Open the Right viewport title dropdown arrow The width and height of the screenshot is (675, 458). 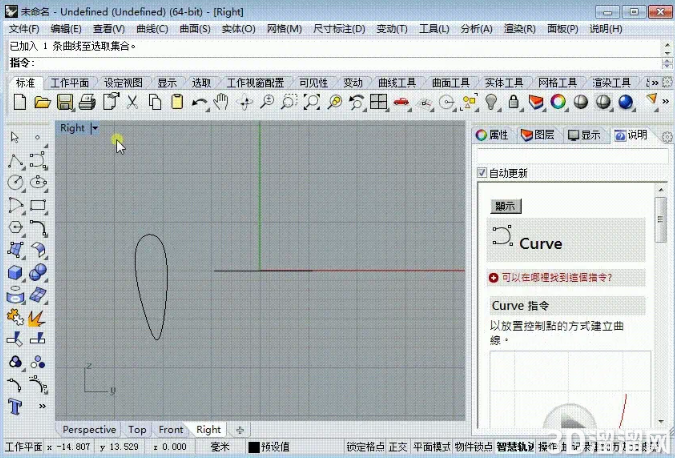pos(95,128)
